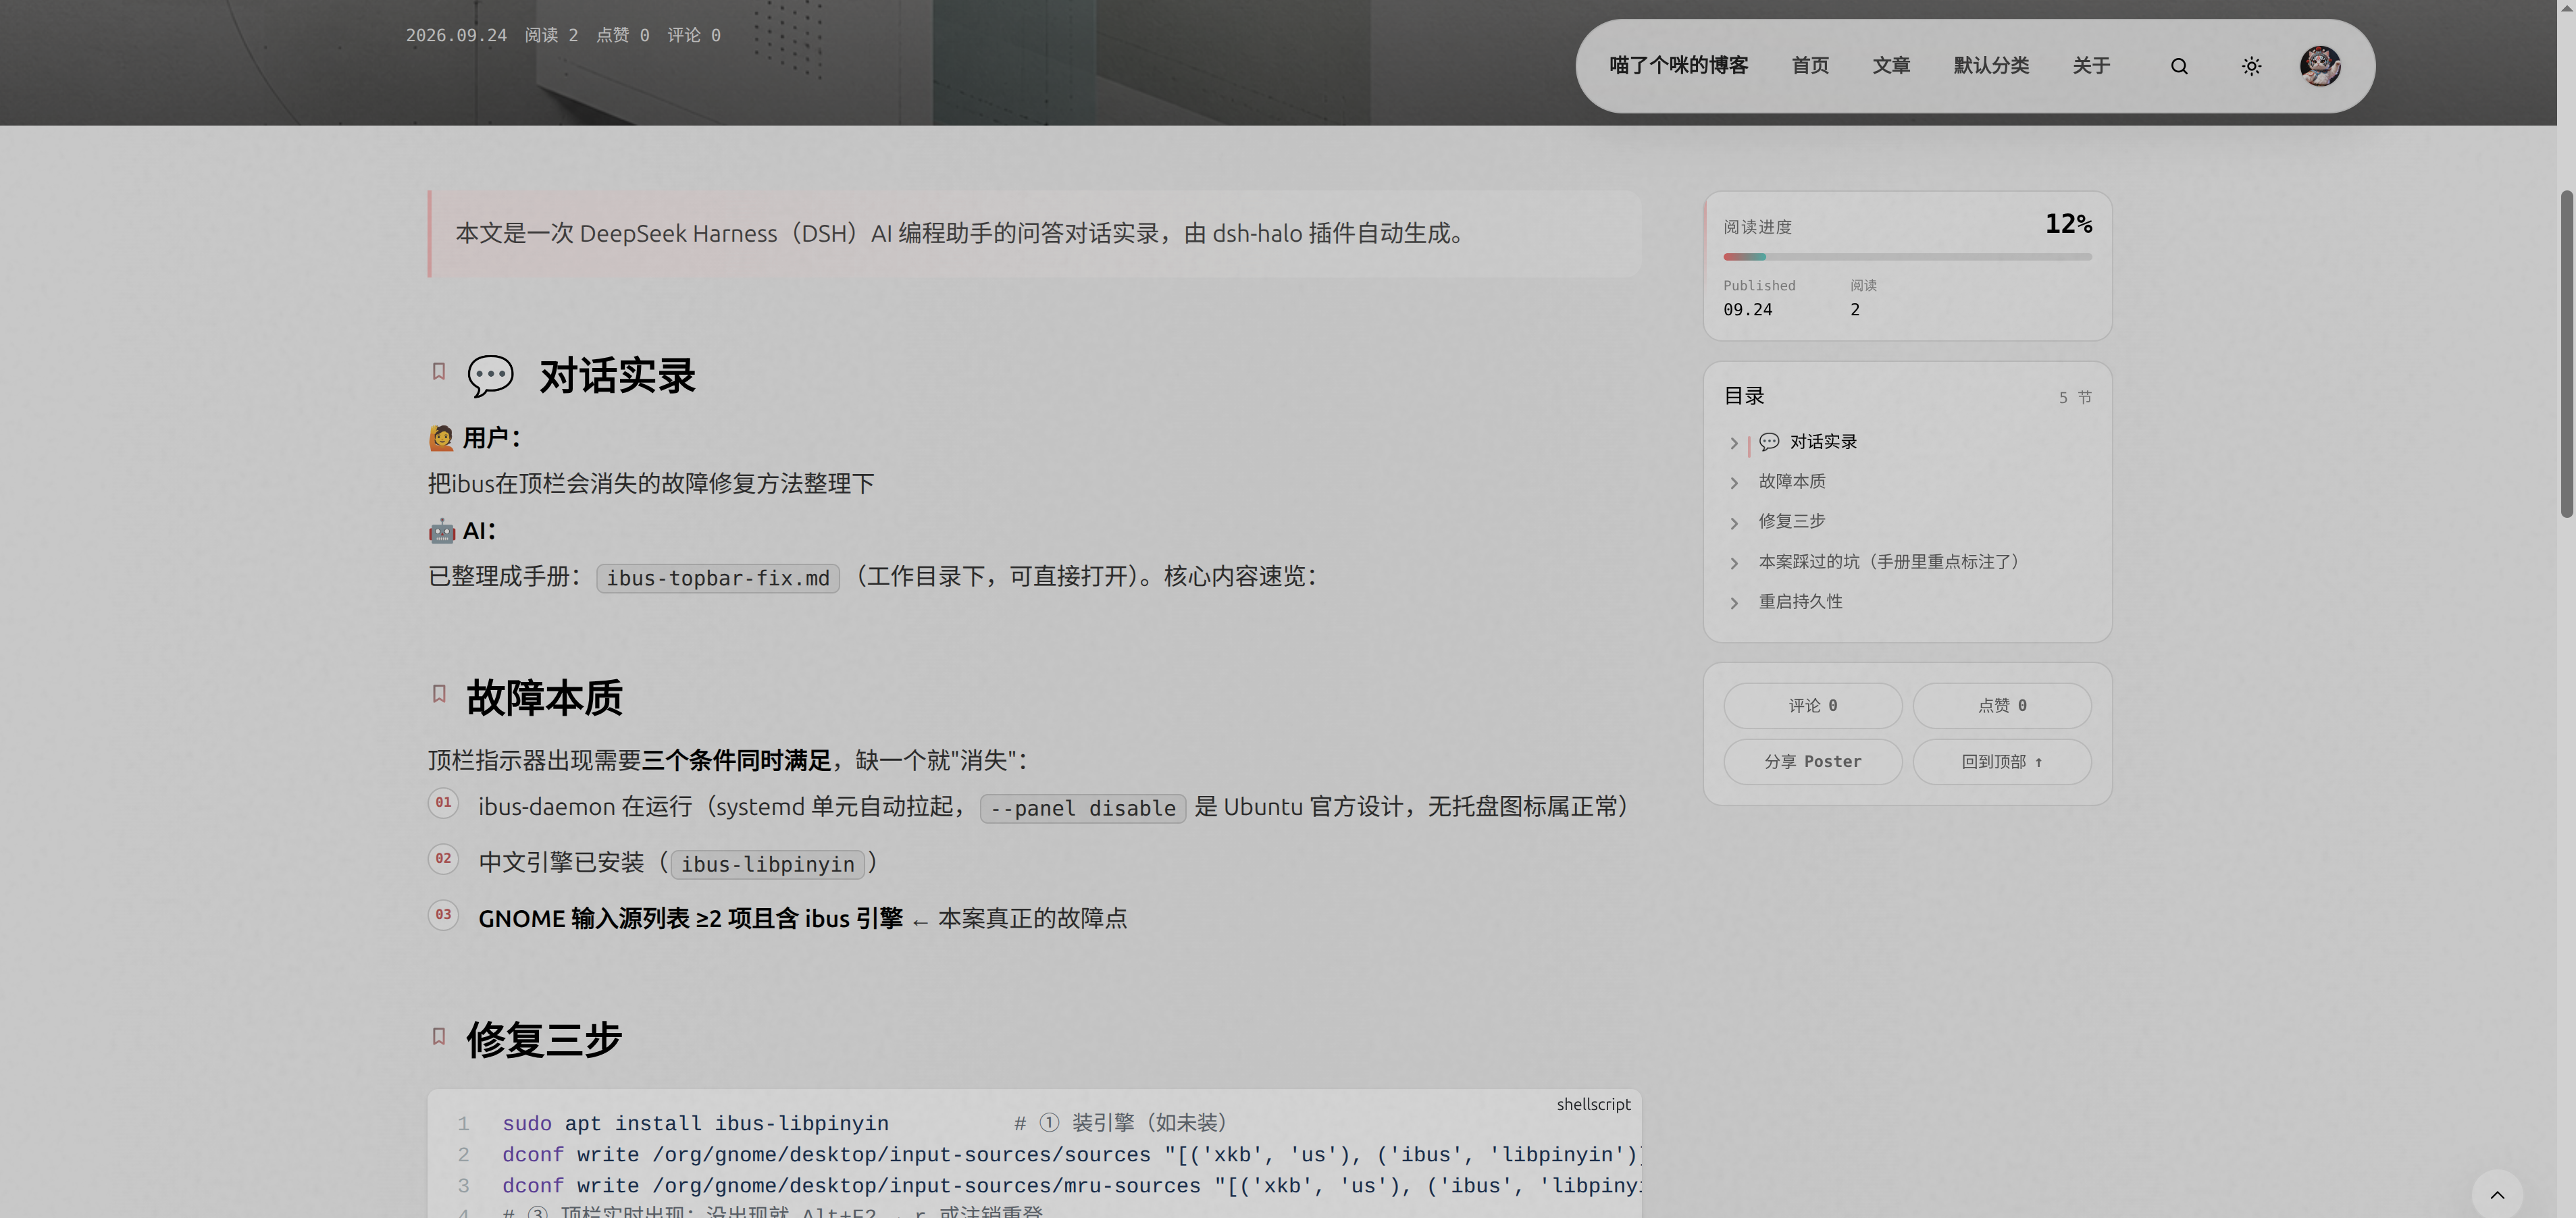Expand the 对话实录 entry chevron in 目录

point(1734,443)
